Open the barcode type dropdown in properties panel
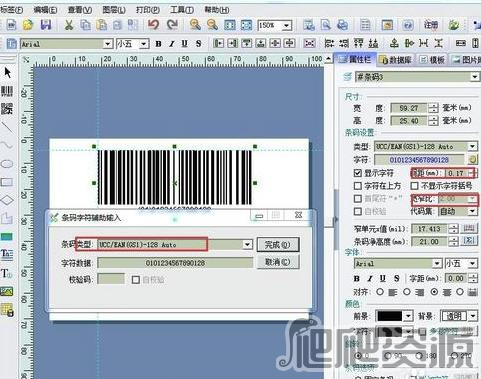This screenshot has width=481, height=379. [472, 146]
